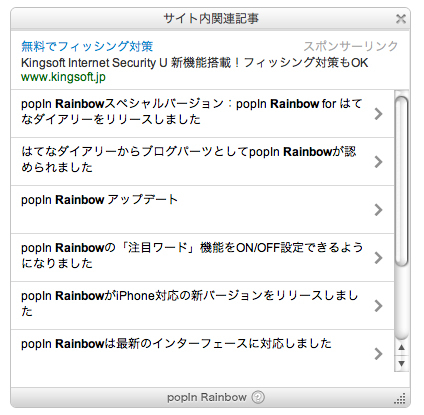Click the chevron beside the 注目ワード article
This screenshot has width=424, height=415.
coord(378,258)
